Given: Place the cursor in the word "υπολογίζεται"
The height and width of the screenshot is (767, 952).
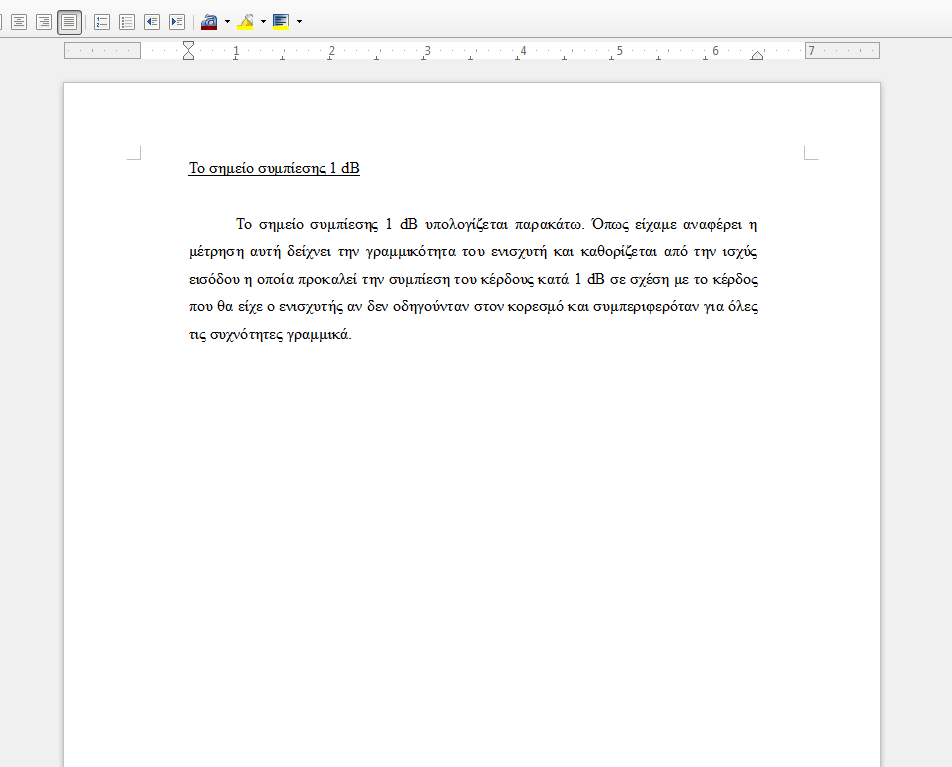Looking at the screenshot, I should point(466,225).
